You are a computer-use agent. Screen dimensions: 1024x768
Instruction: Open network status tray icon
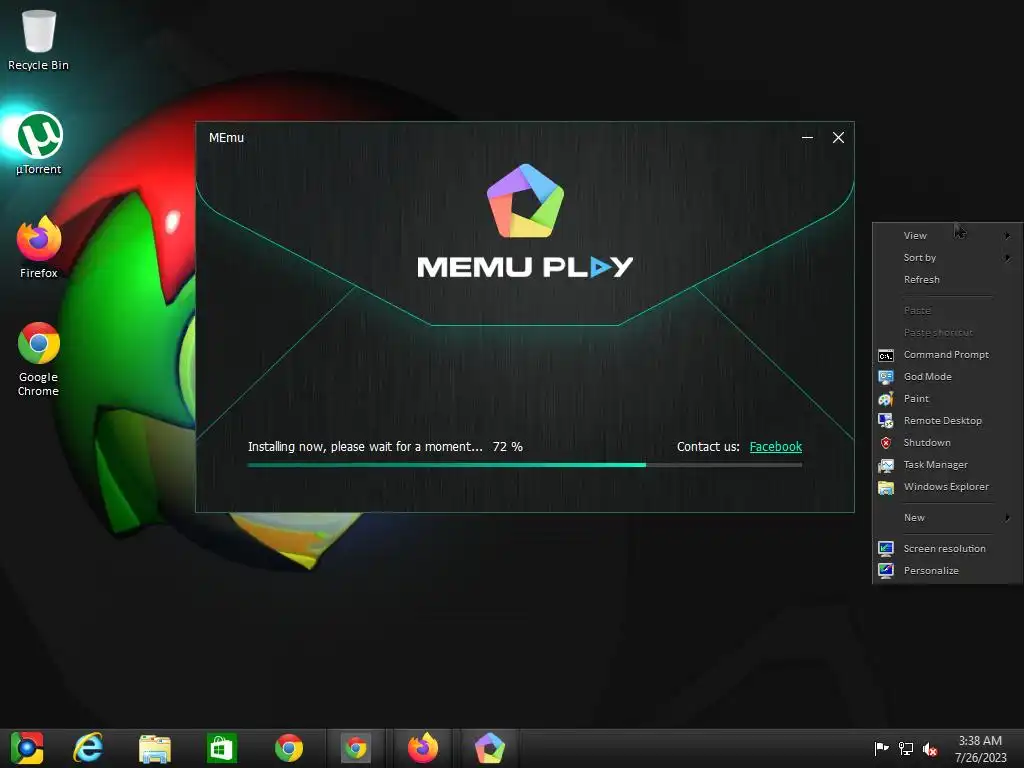click(x=906, y=748)
